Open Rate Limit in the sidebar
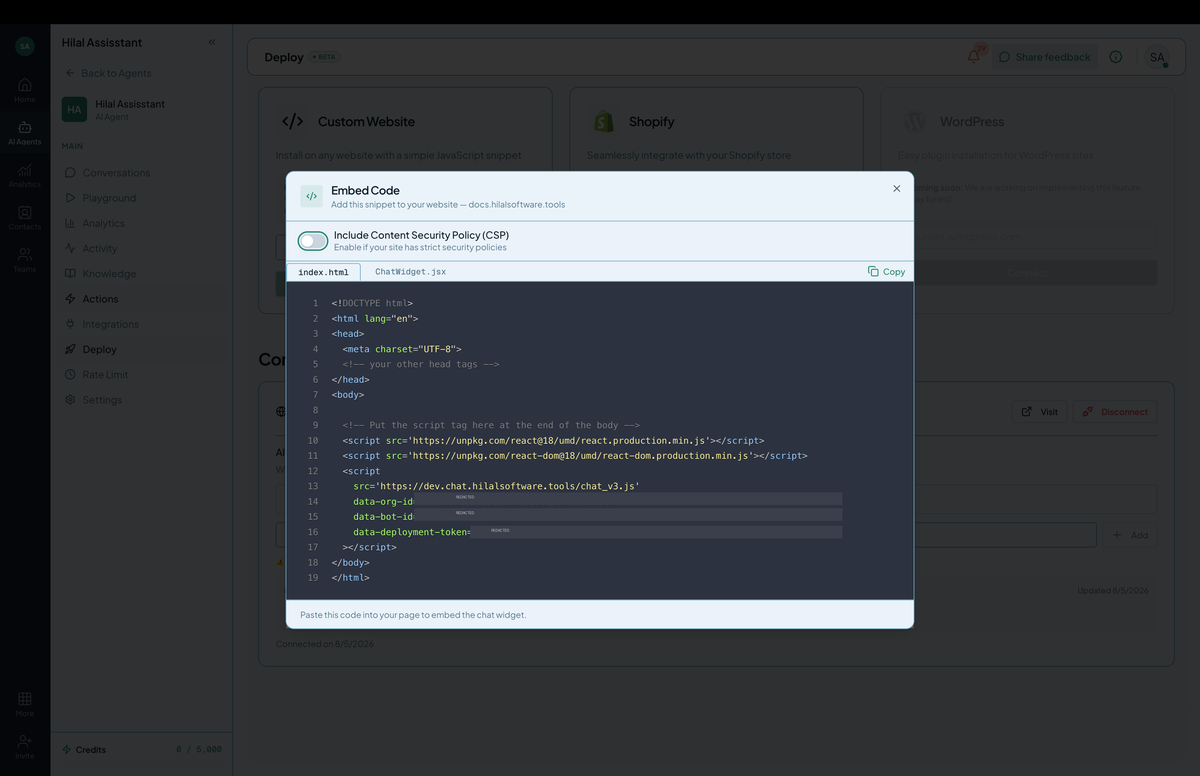 pos(141,374)
